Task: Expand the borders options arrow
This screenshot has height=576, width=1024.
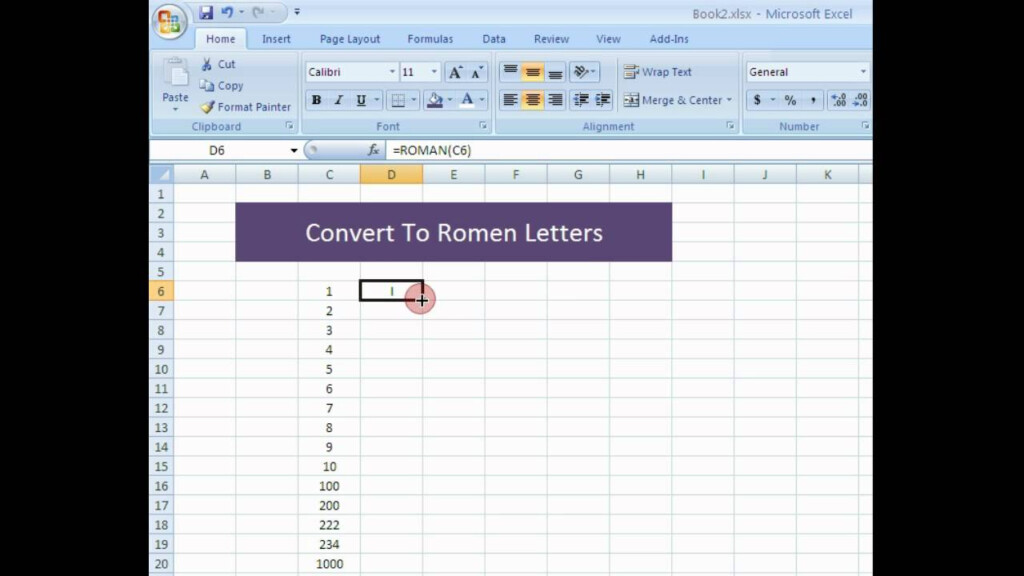Action: click(x=413, y=100)
